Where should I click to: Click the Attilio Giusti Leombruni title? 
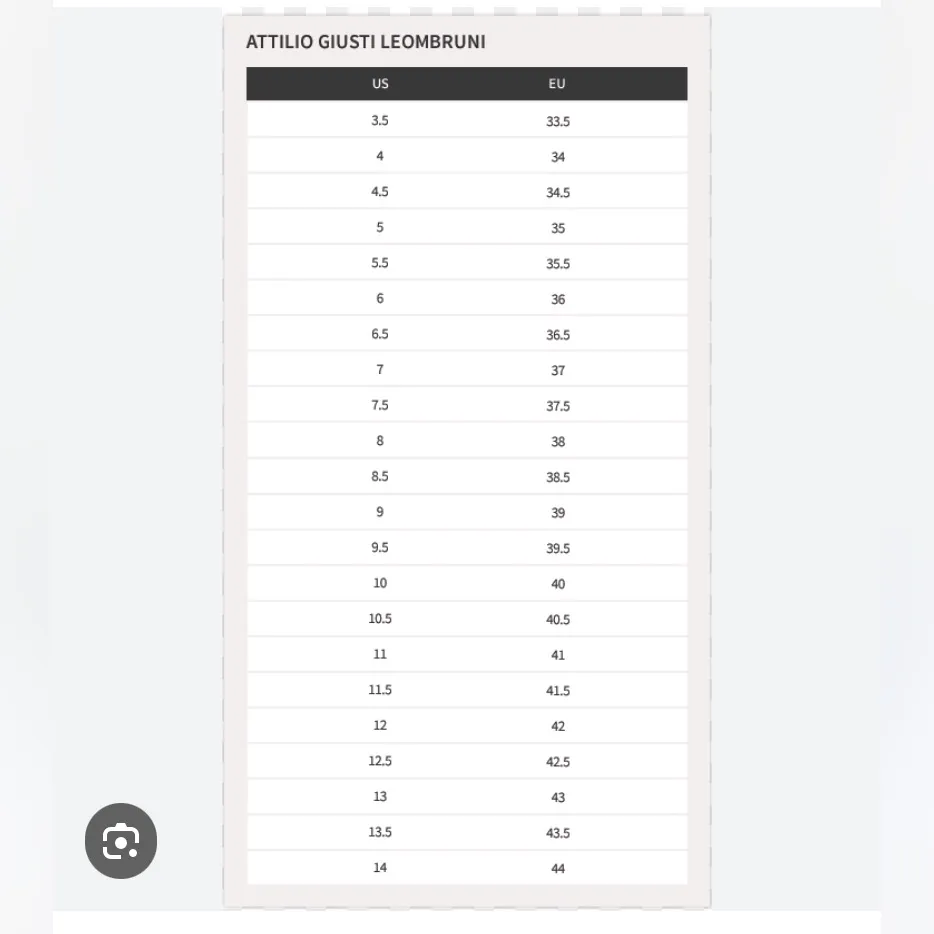pyautogui.click(x=366, y=42)
